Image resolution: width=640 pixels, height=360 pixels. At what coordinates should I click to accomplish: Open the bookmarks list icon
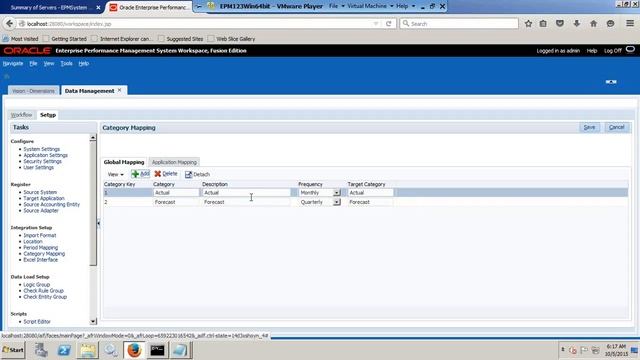[543, 24]
